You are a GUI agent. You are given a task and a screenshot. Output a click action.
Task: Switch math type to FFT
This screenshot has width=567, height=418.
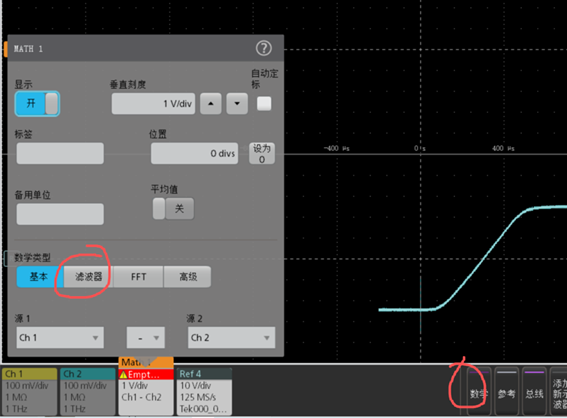pos(138,277)
